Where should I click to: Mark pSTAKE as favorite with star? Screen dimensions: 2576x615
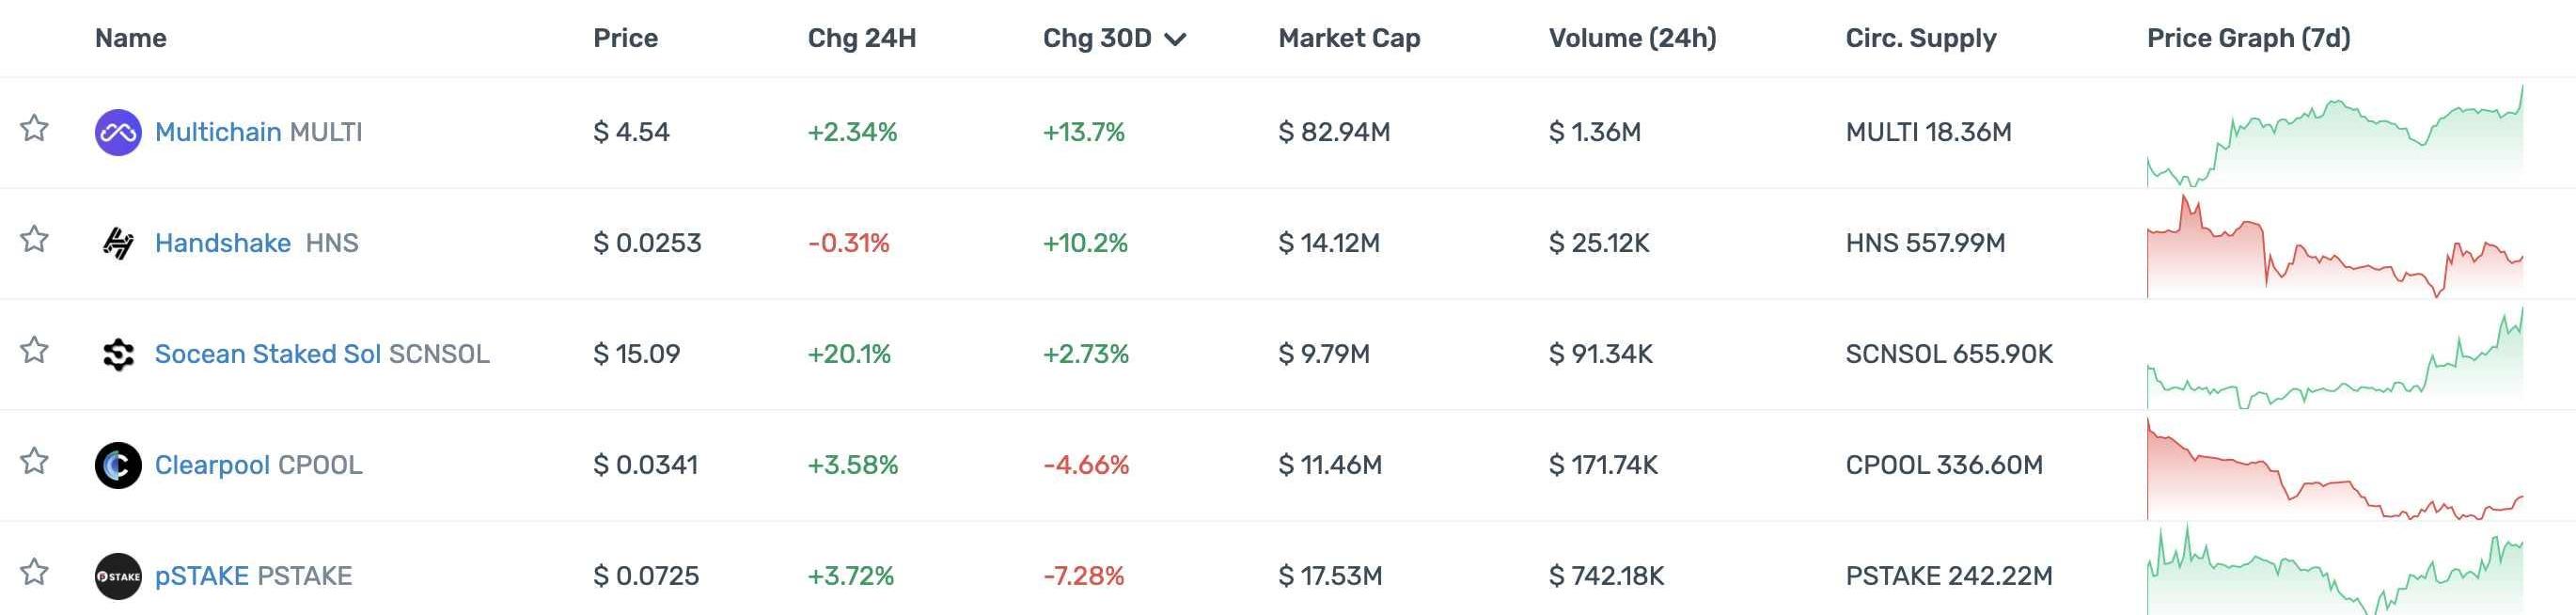[35, 572]
